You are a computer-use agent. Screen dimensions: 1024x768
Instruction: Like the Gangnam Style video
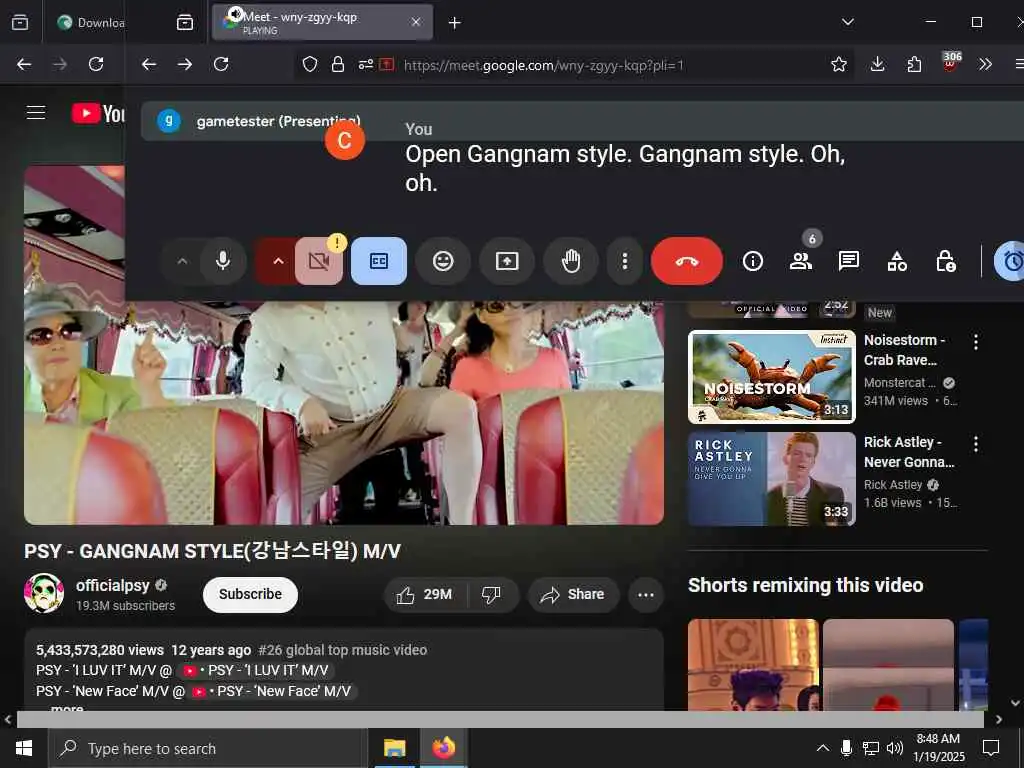[x=424, y=594]
